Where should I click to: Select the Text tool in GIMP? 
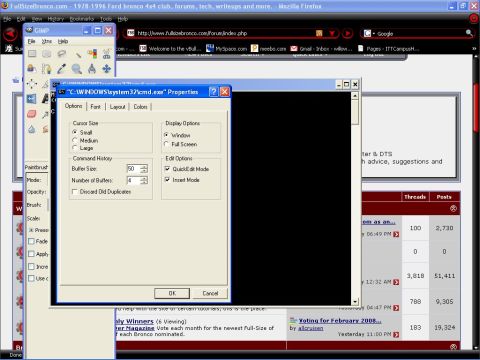pyautogui.click(x=46, y=99)
